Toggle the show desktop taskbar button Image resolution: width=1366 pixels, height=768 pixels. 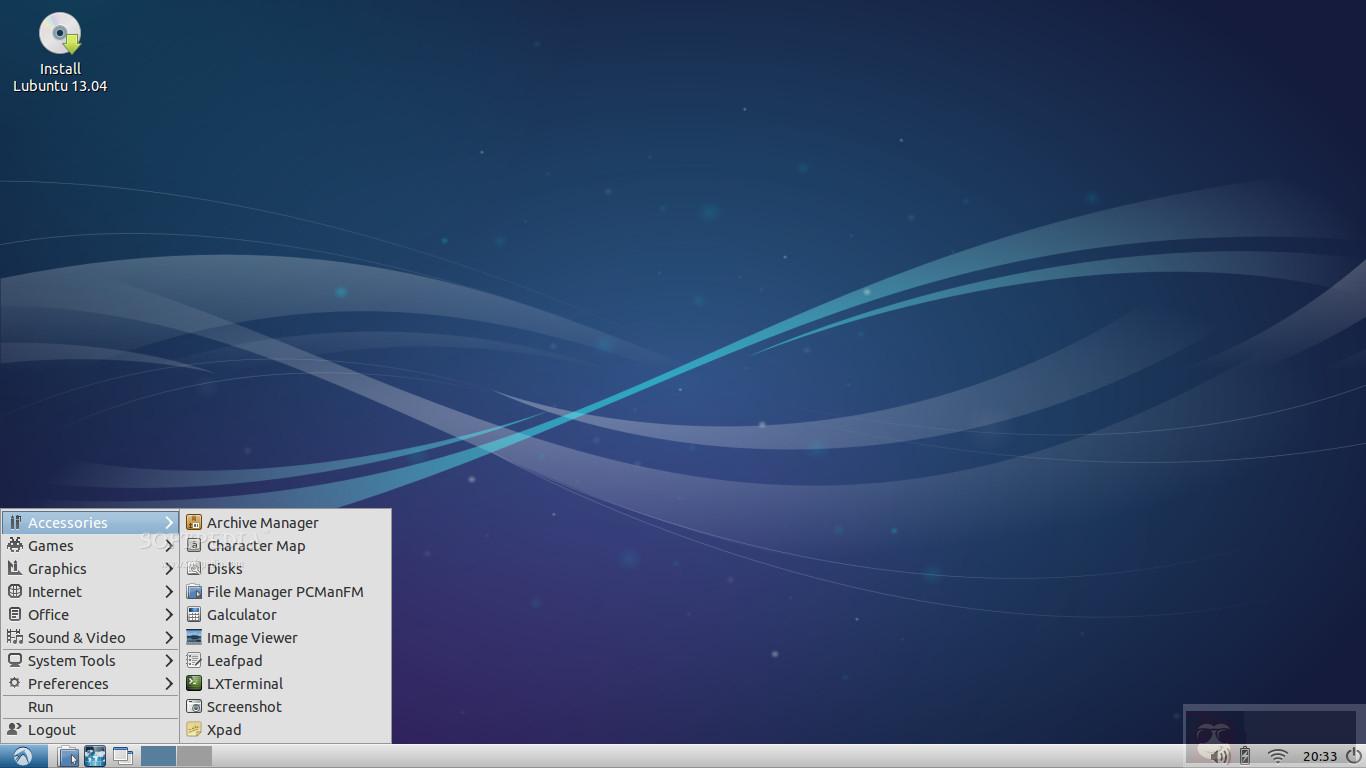(121, 756)
